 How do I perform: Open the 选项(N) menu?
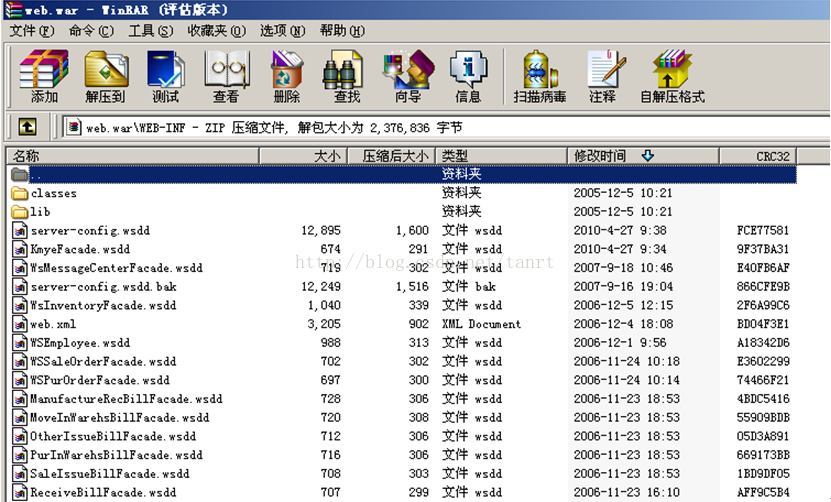(x=282, y=31)
